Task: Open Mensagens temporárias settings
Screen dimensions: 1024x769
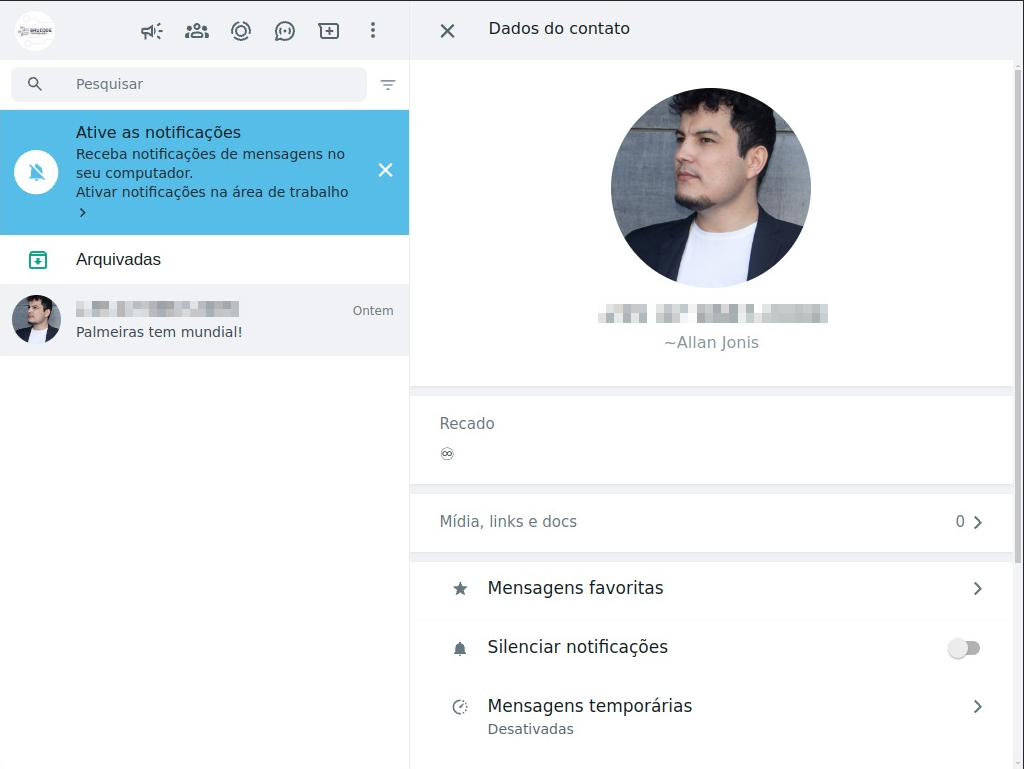Action: coord(711,716)
